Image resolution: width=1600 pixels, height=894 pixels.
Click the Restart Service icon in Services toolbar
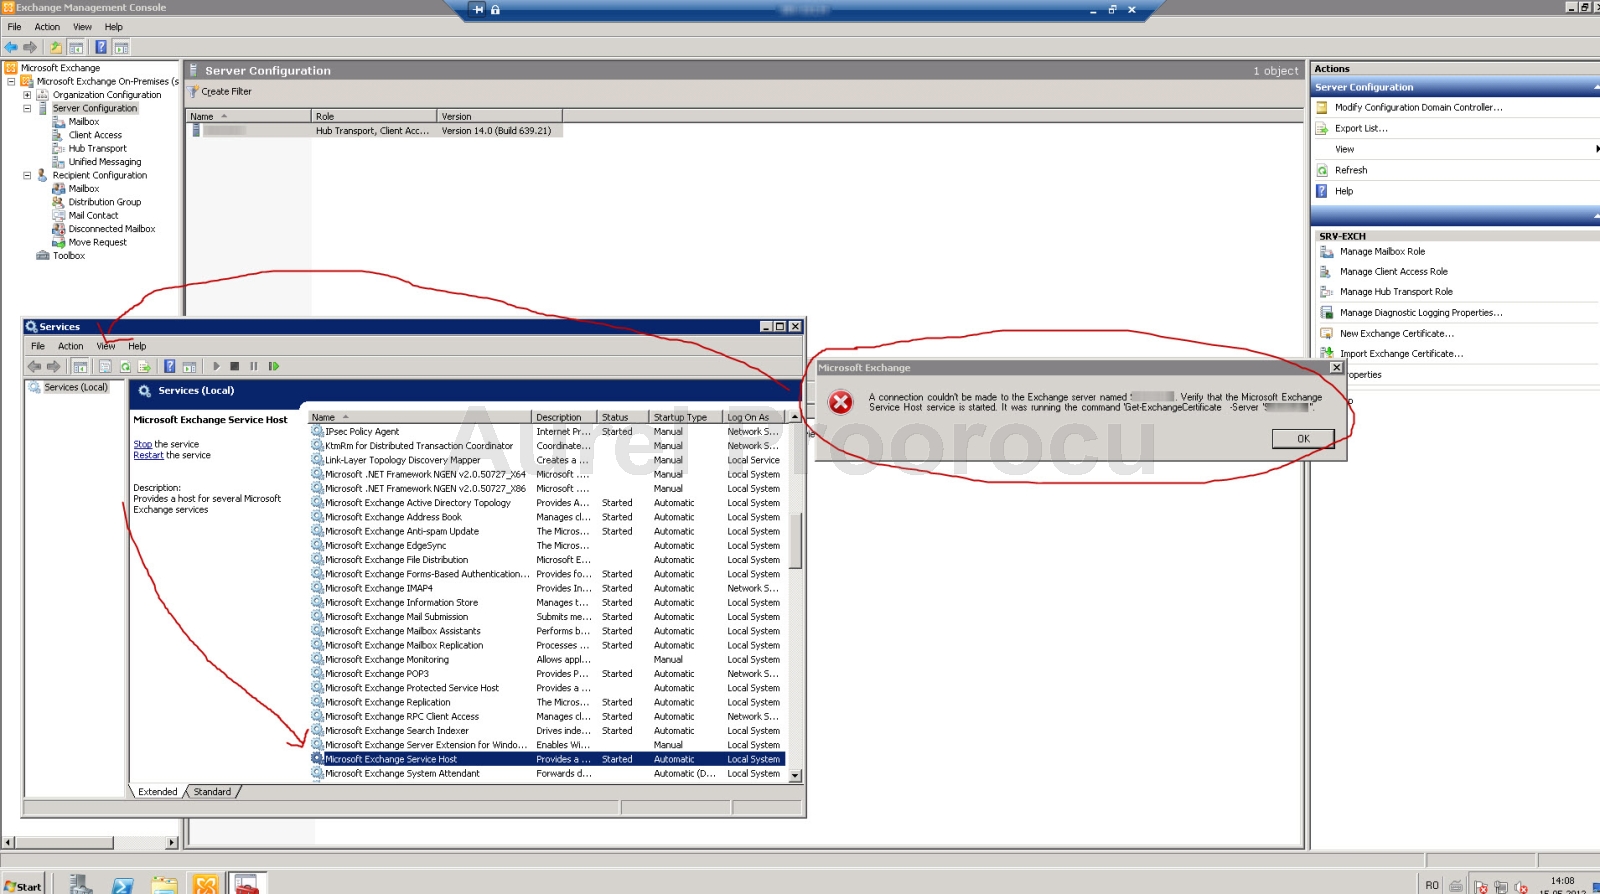coord(273,366)
